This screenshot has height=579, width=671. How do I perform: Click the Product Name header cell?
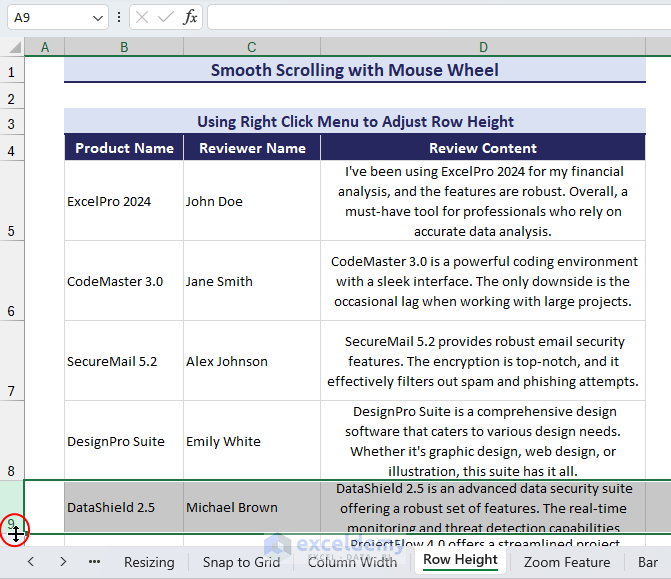pos(124,148)
